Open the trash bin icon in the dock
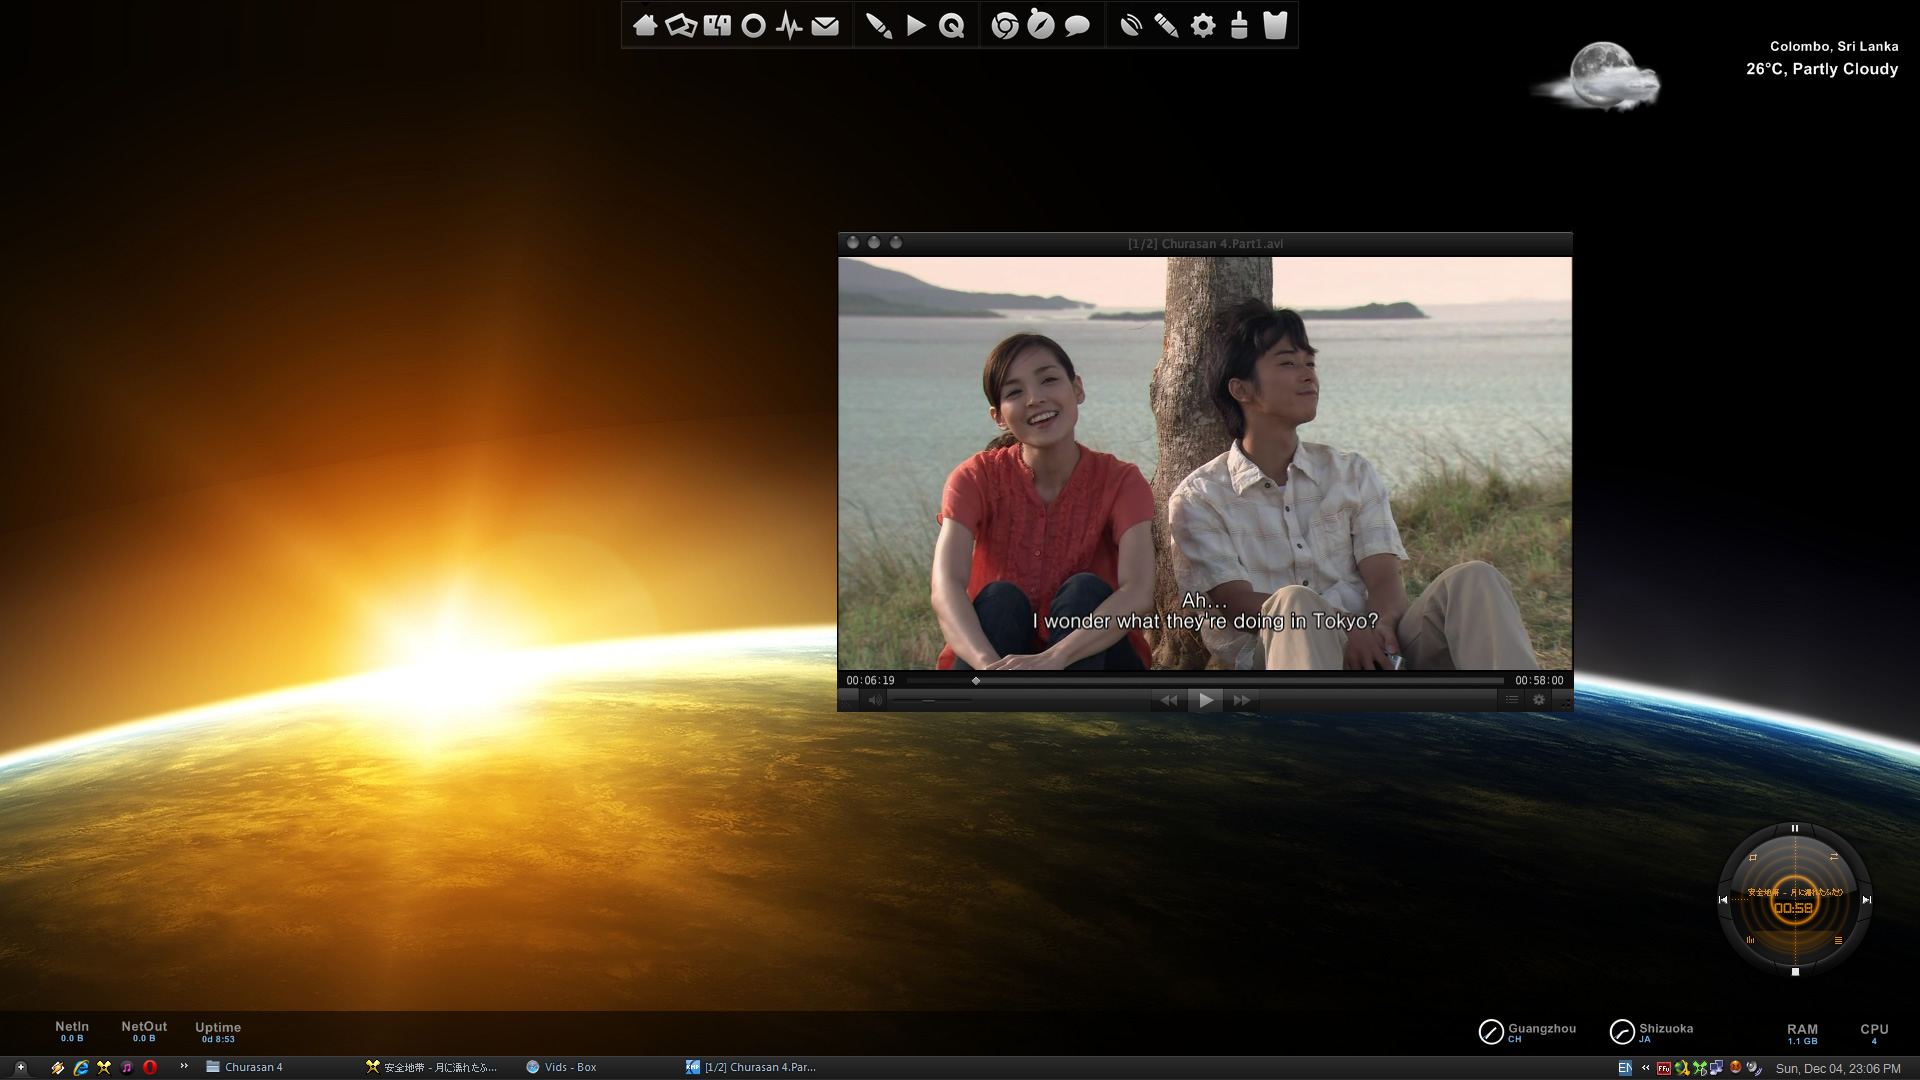 [x=1275, y=25]
